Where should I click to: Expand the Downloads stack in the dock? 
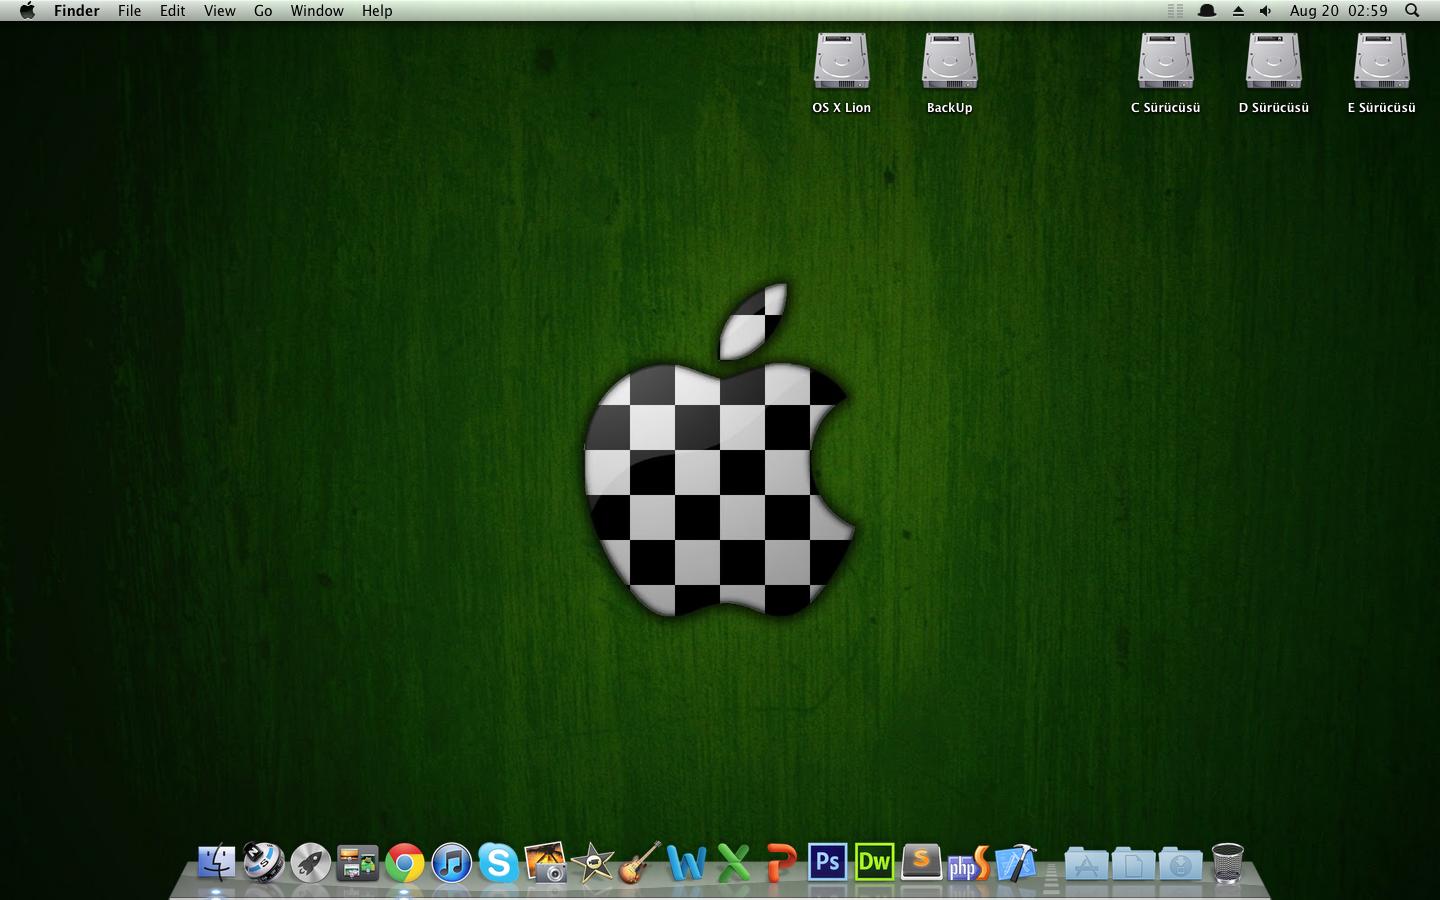[1180, 864]
